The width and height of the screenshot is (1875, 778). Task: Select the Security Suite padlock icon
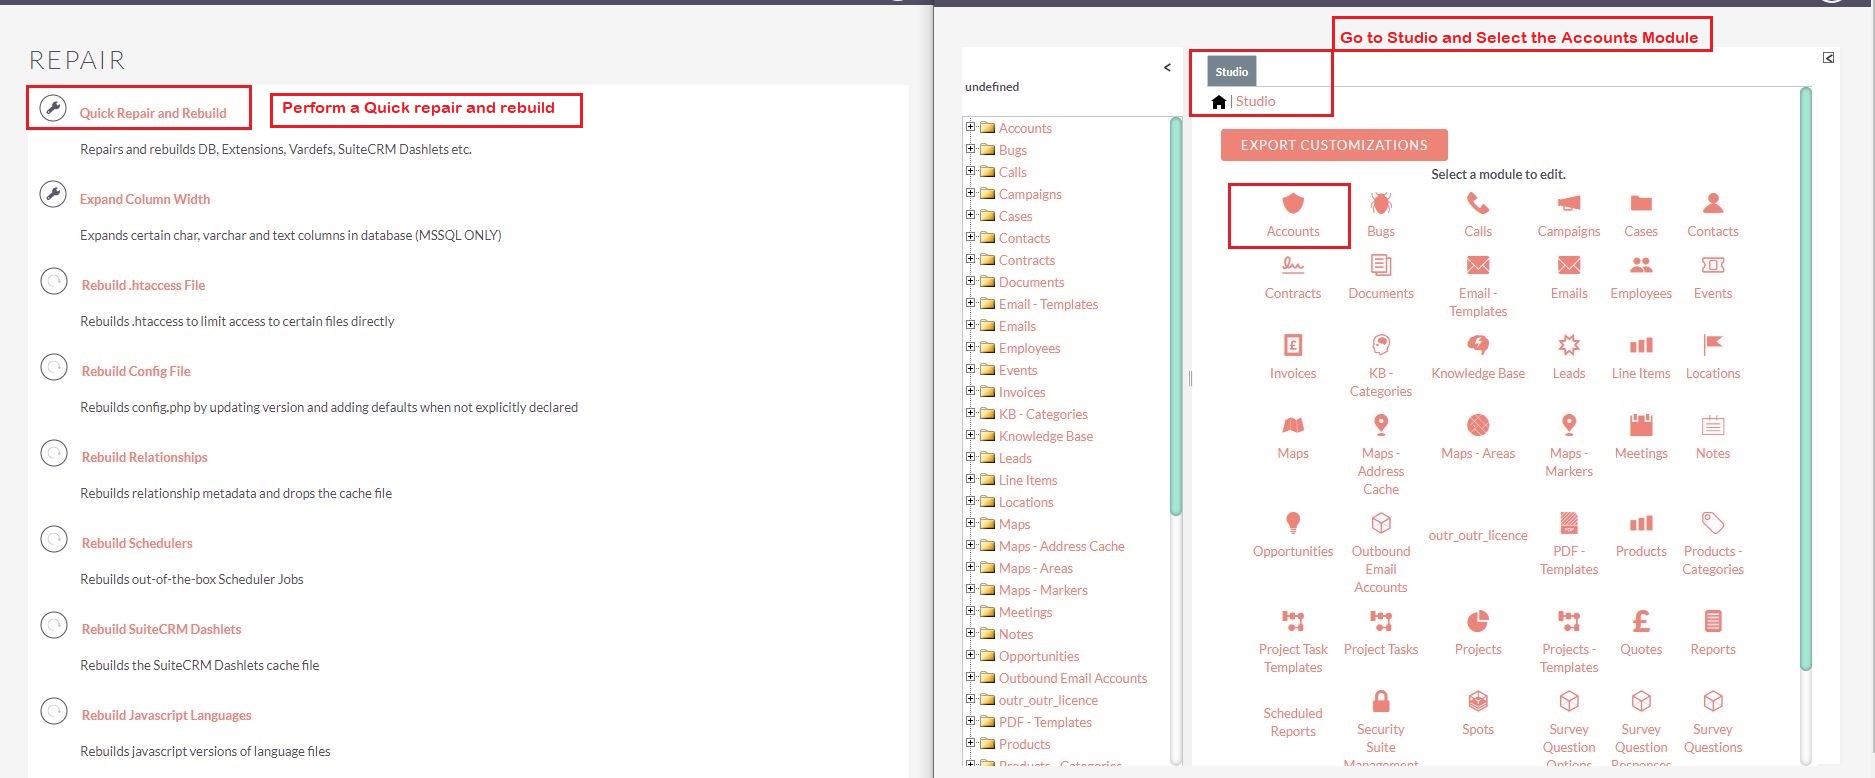1381,700
